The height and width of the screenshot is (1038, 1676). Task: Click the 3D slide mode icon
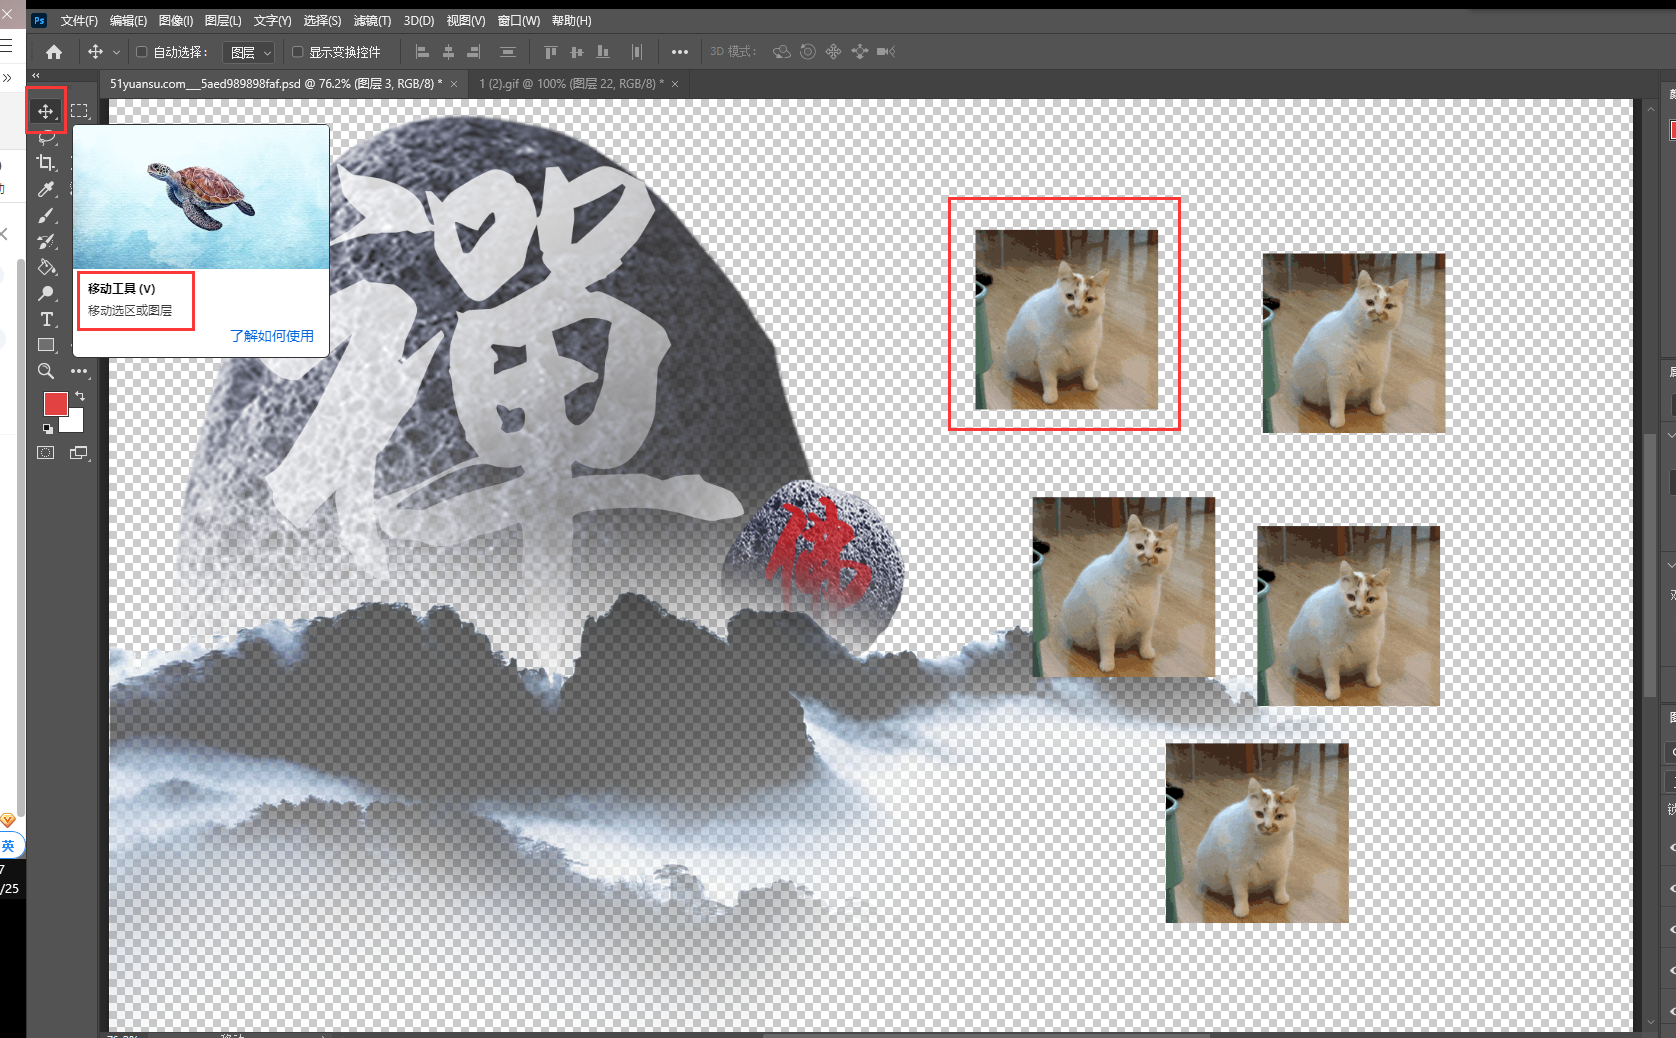tap(860, 52)
